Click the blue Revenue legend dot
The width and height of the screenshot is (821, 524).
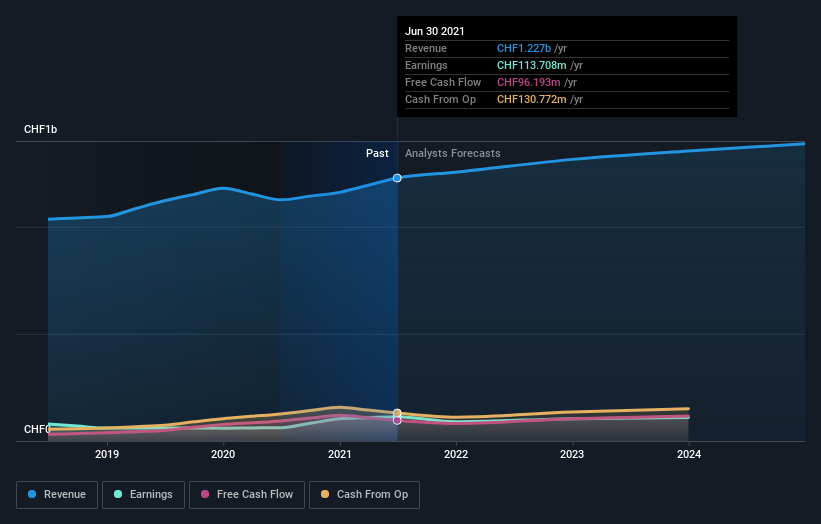(x=32, y=494)
